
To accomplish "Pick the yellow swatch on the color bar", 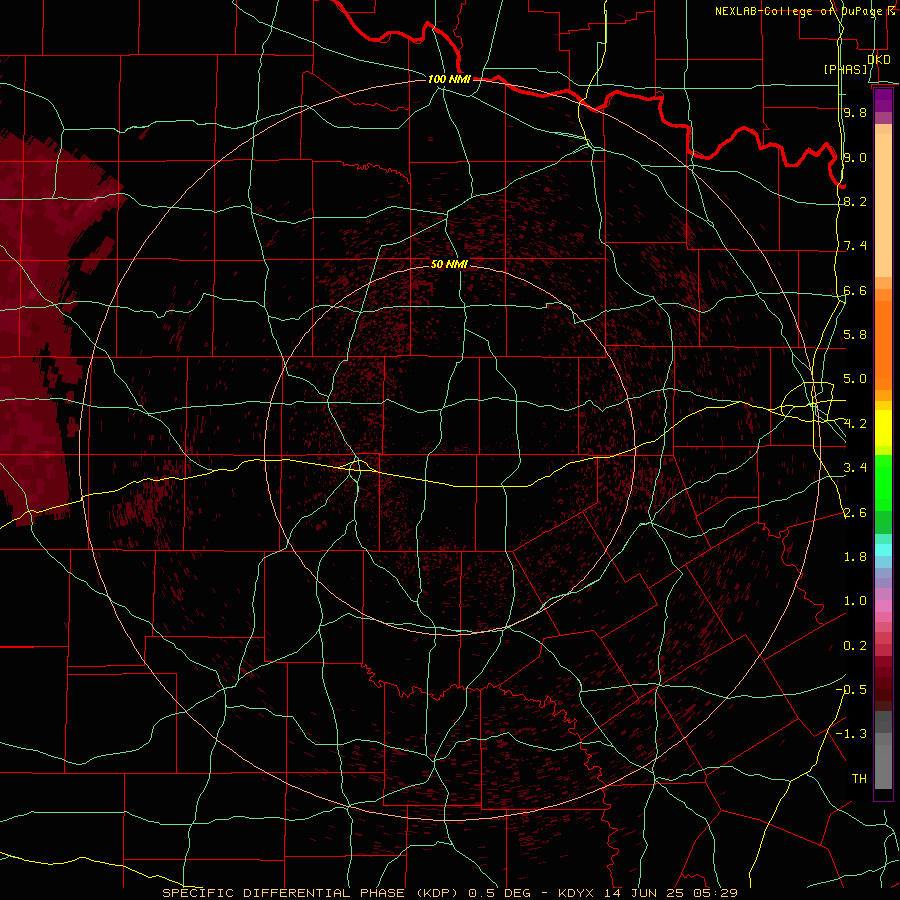I will click(883, 428).
